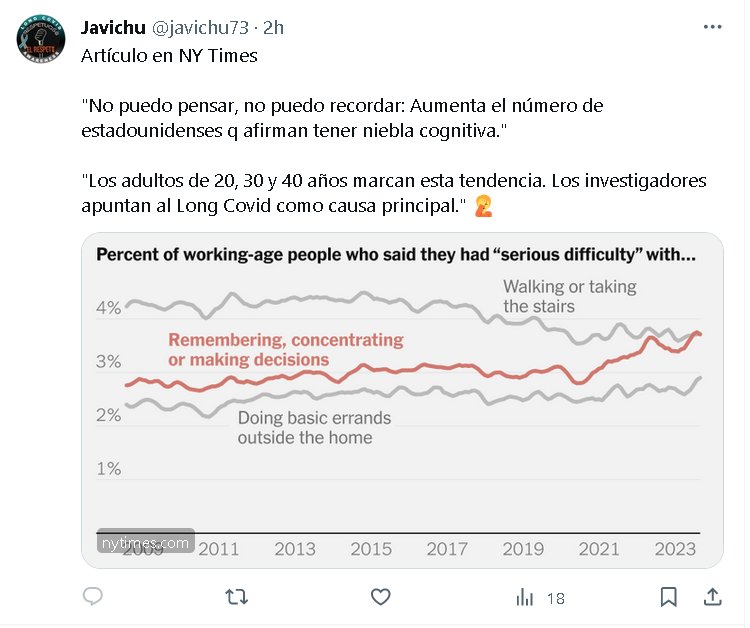Image resolution: width=750 pixels, height=628 pixels.
Task: Click 'Walking or taking the stairs' label
Action: (x=569, y=296)
